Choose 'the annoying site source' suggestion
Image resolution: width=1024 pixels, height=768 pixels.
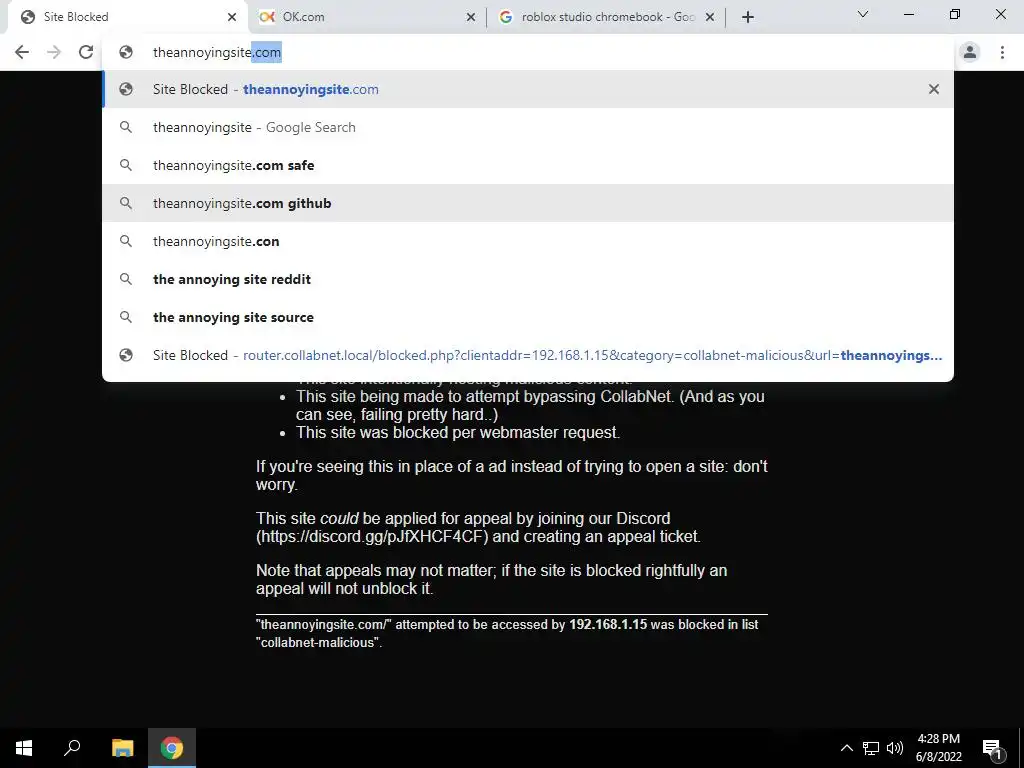(x=528, y=317)
